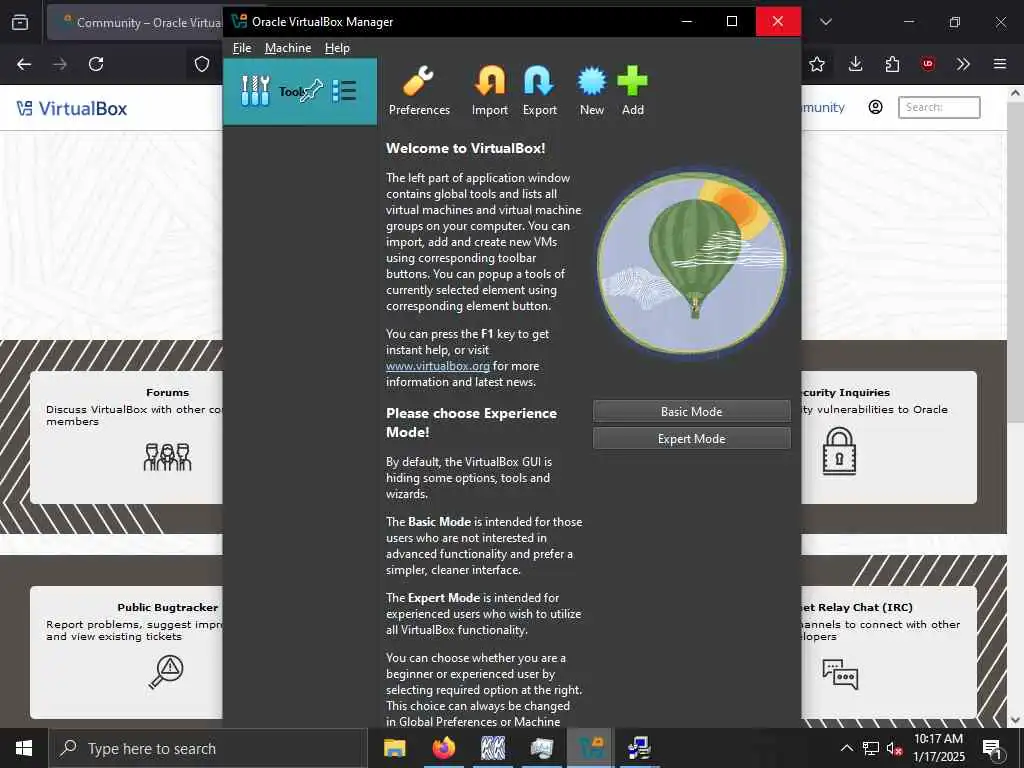The height and width of the screenshot is (768, 1024).
Task: Expand more toolbar tools chevrons in Firefox
Action: coord(963,64)
